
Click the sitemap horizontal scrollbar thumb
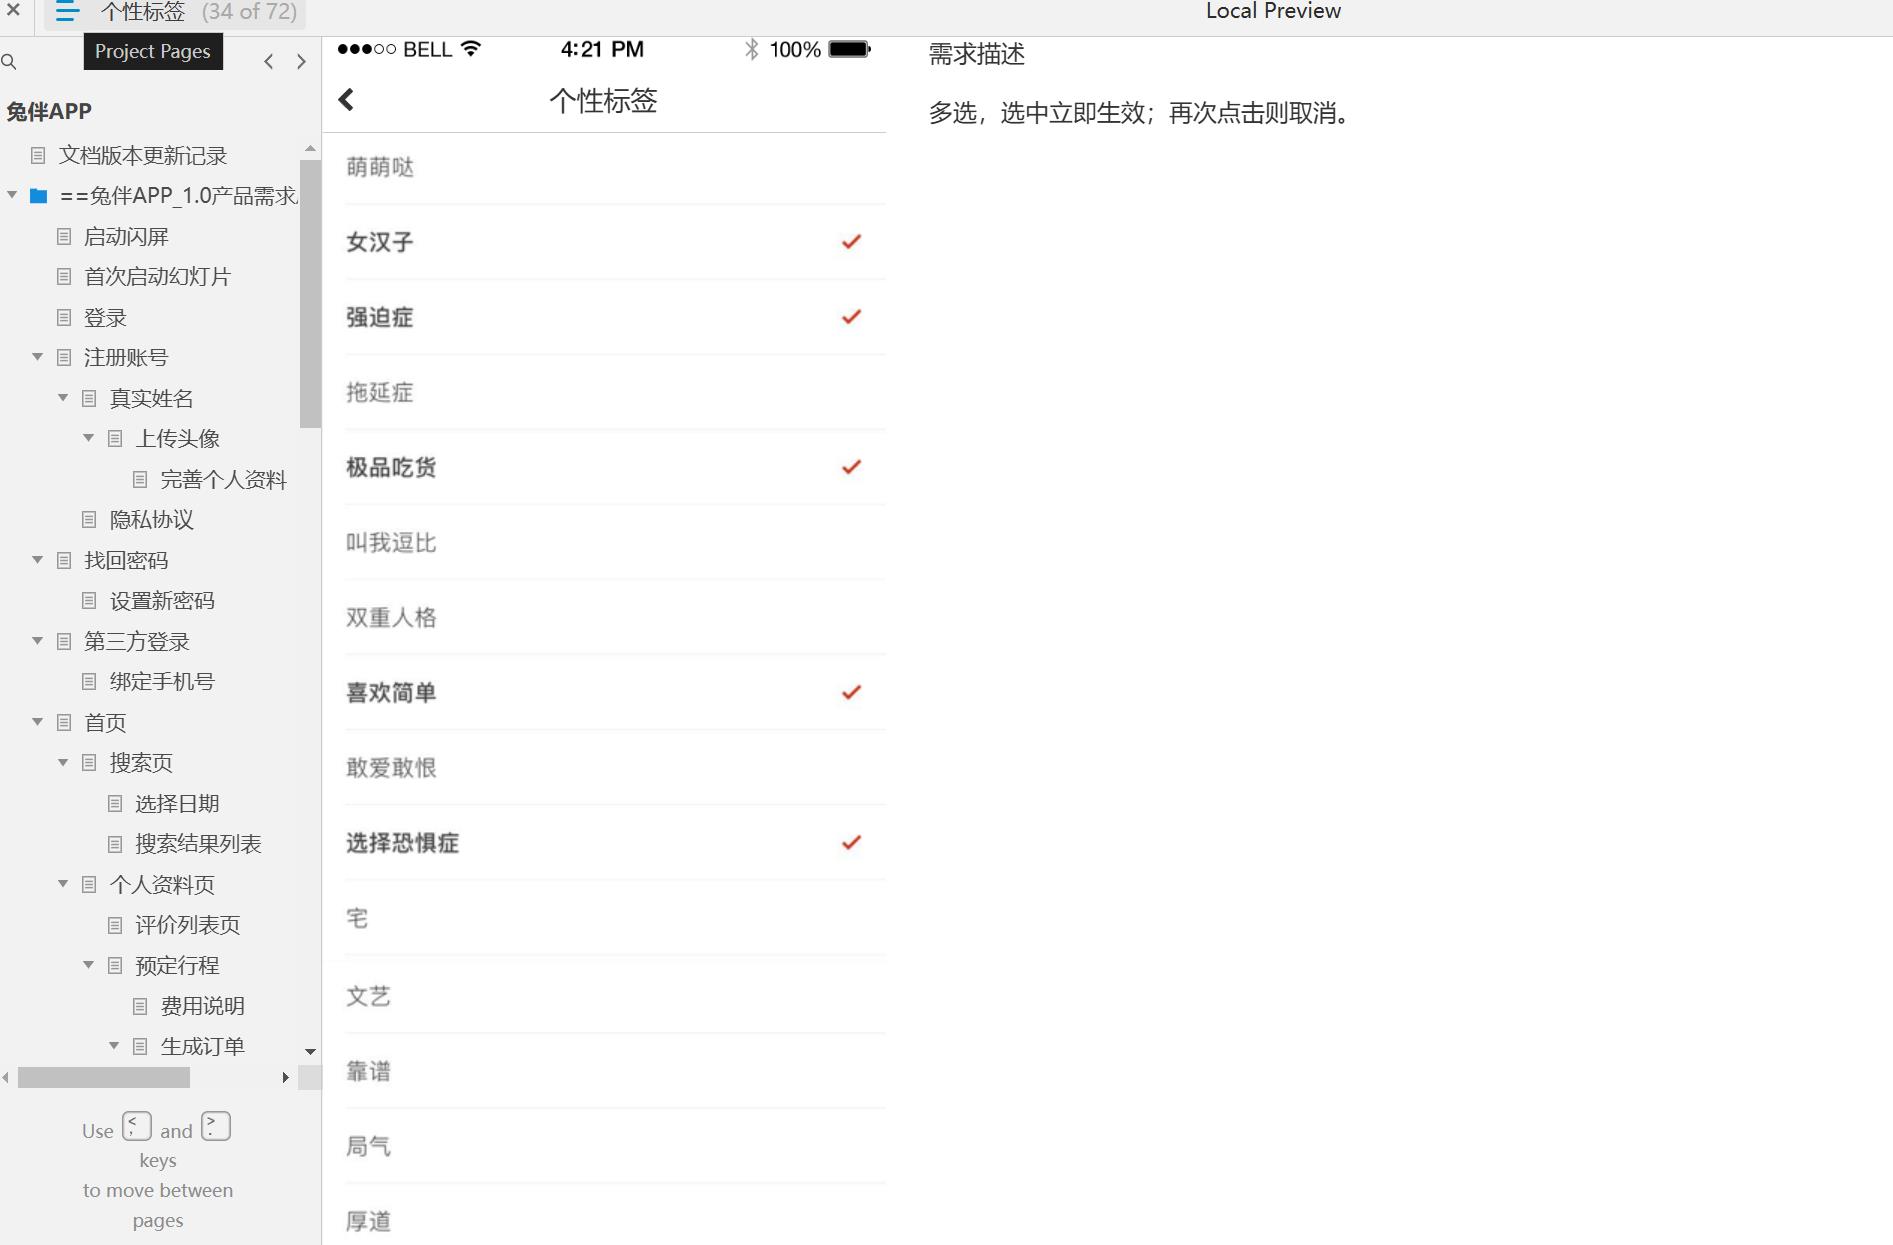[x=104, y=1077]
